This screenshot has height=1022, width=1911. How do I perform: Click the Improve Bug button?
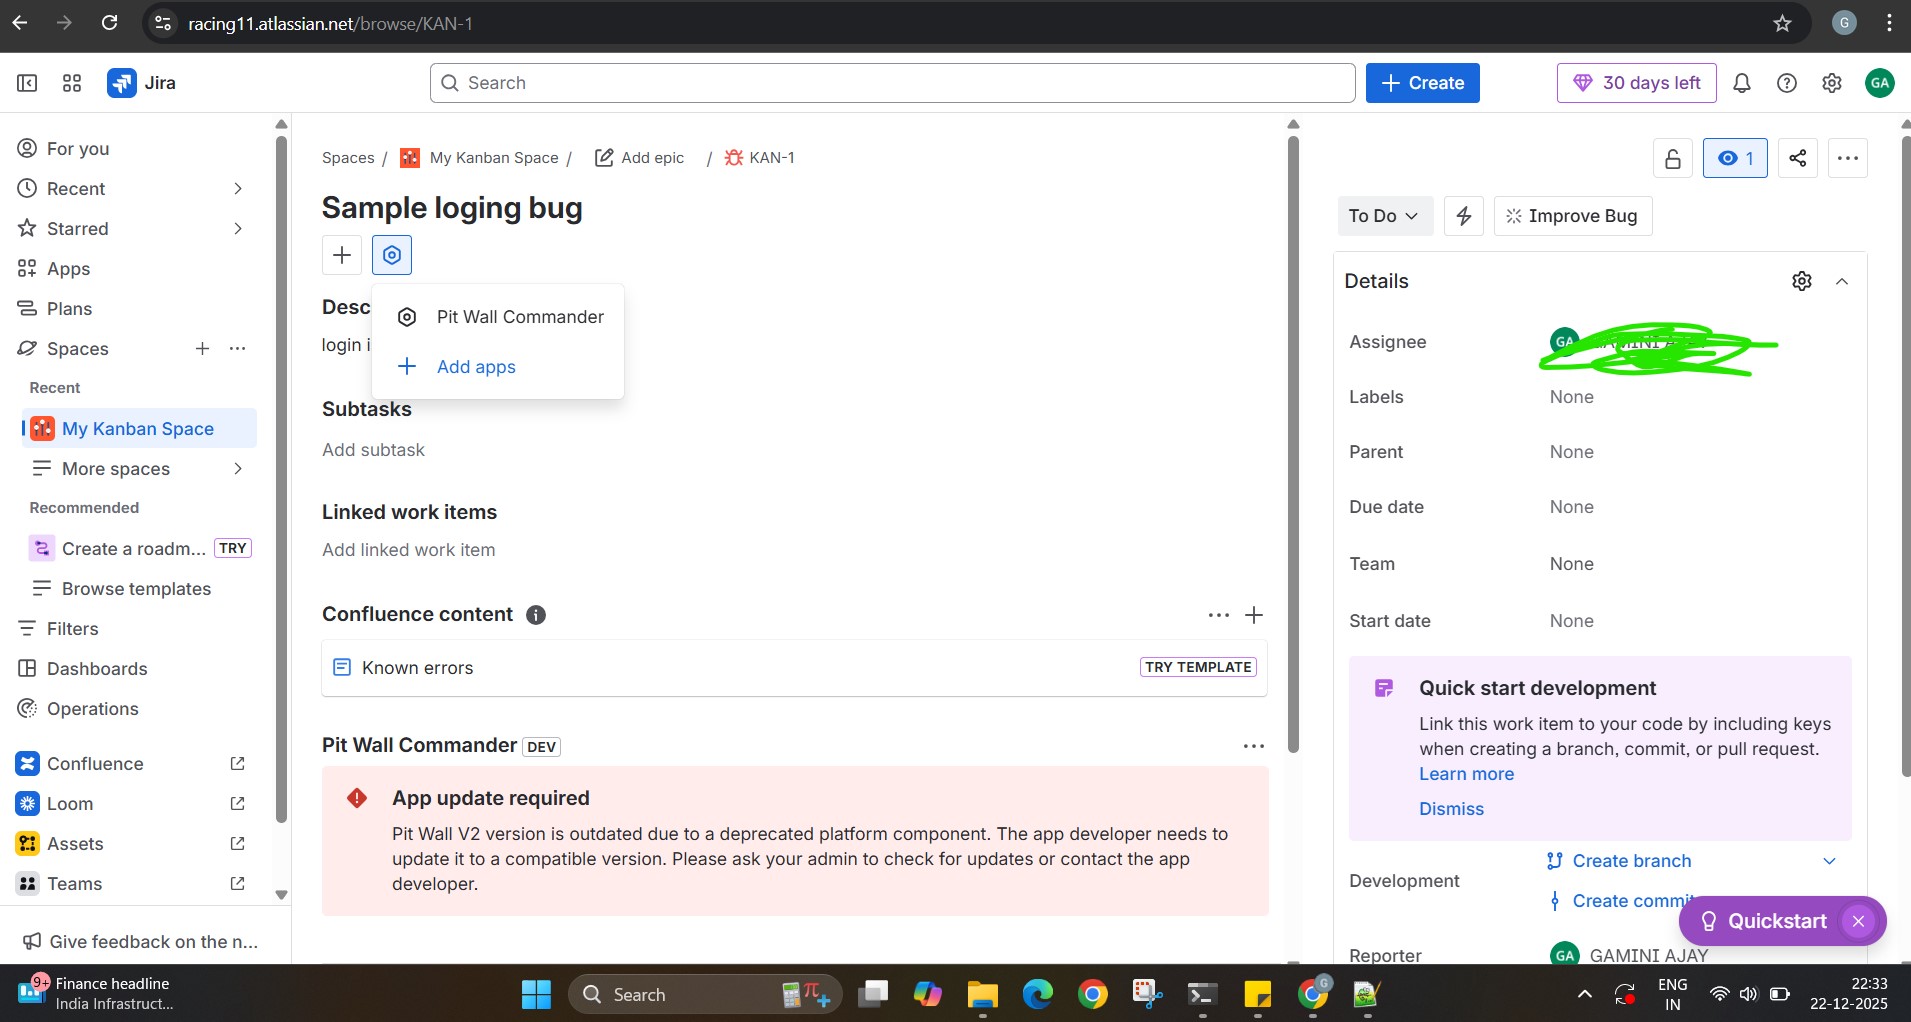1572,216
